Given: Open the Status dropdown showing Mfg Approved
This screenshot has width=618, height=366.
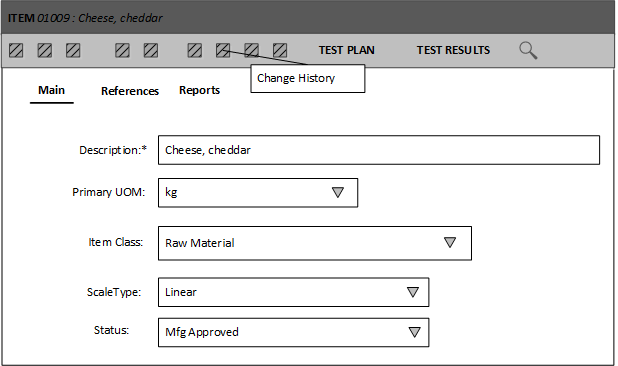Looking at the screenshot, I should (x=293, y=332).
